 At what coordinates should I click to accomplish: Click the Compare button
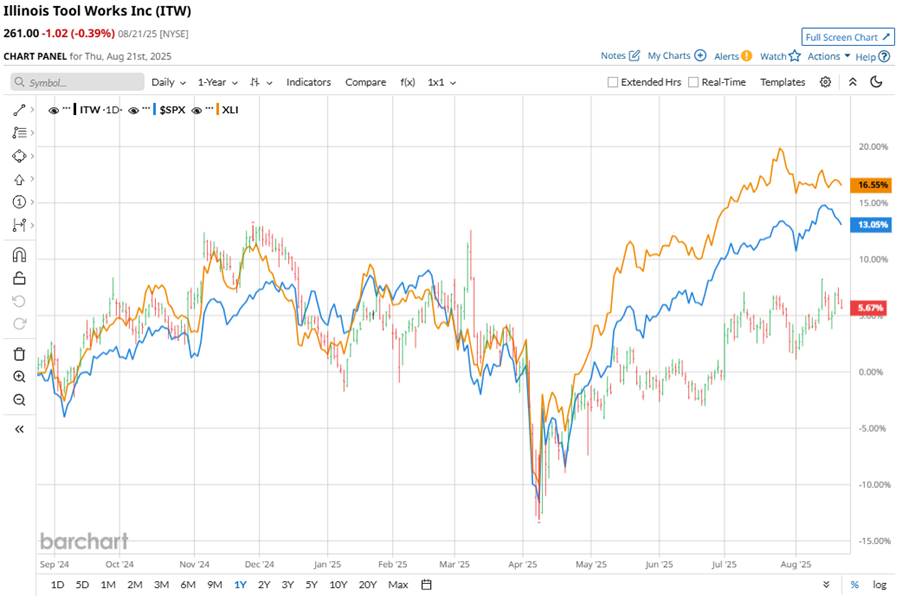coord(365,82)
